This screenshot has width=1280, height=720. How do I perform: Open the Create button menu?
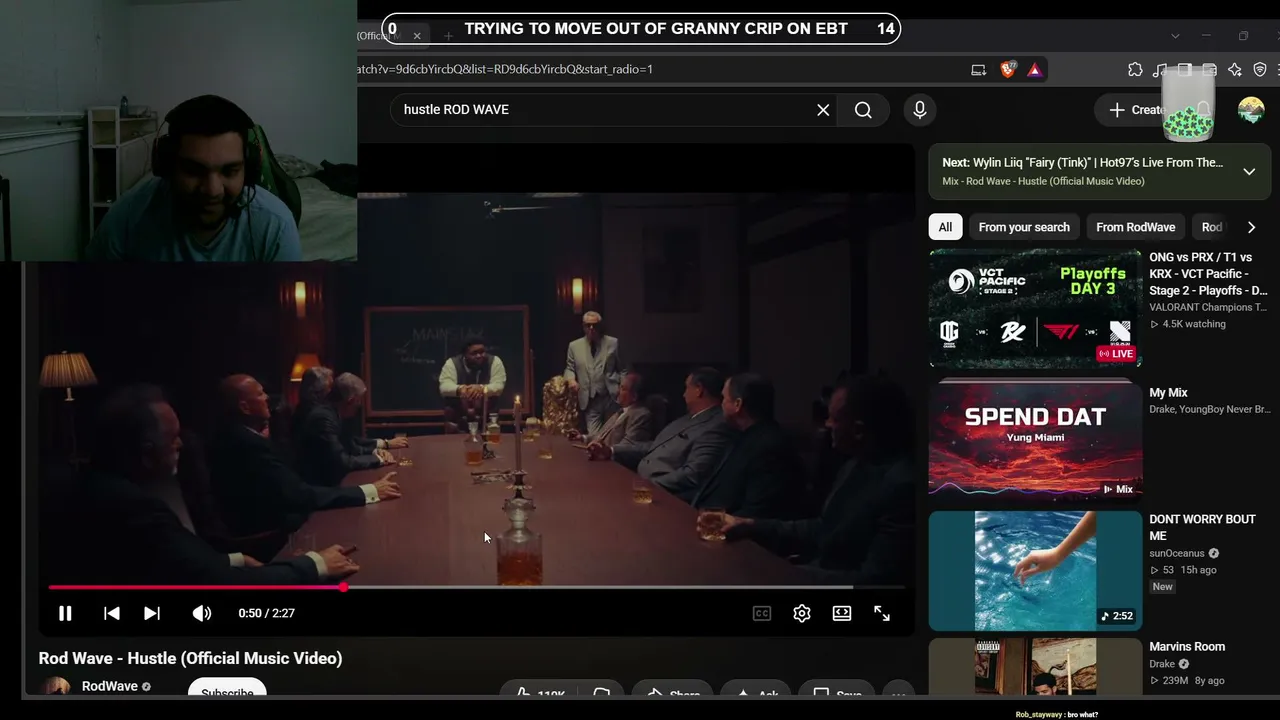click(x=1136, y=110)
